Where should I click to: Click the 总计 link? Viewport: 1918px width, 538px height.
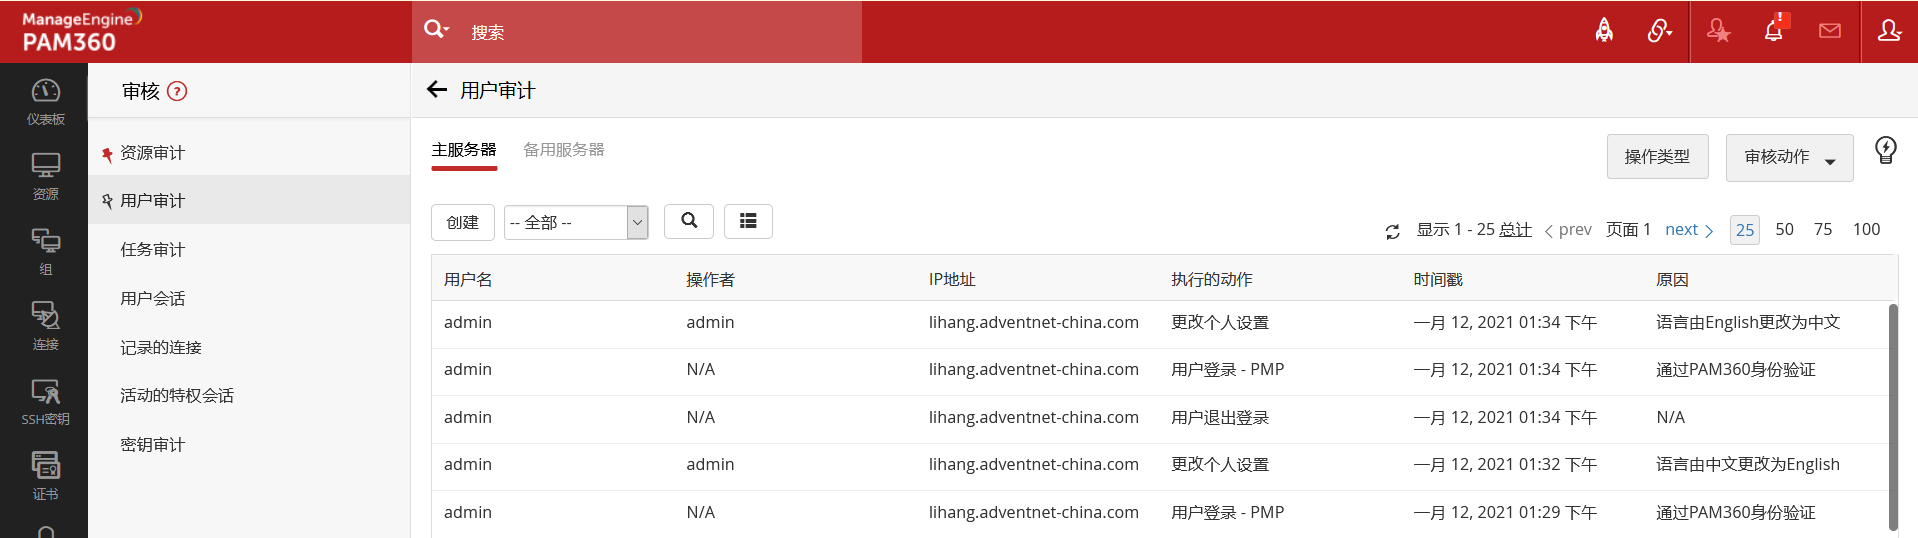(1515, 230)
